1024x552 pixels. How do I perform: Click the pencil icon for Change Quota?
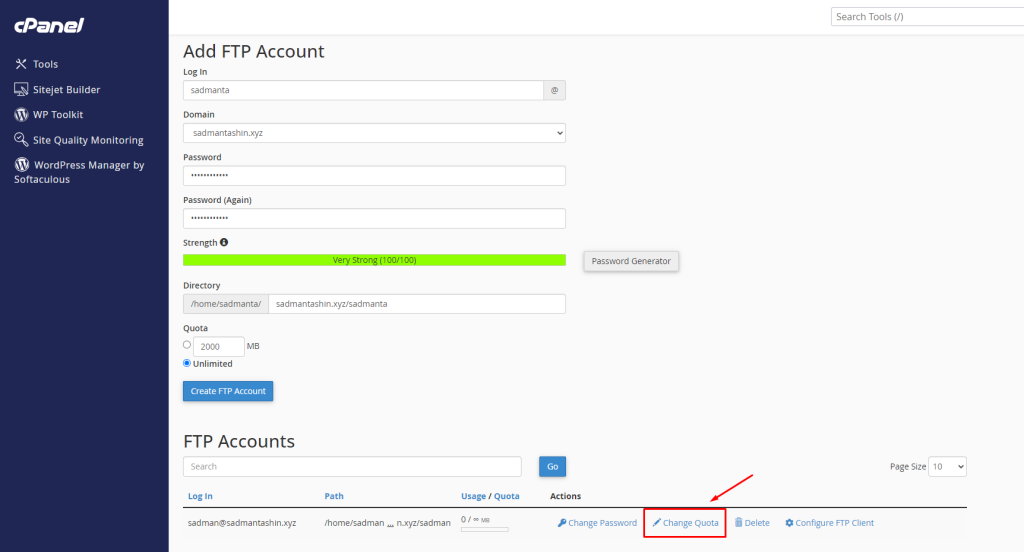pyautogui.click(x=657, y=523)
